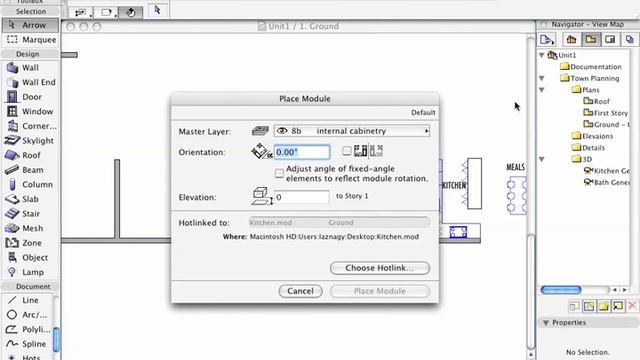This screenshot has height=360, width=640.
Task: Select the Marquee tool
Action: pos(30,40)
